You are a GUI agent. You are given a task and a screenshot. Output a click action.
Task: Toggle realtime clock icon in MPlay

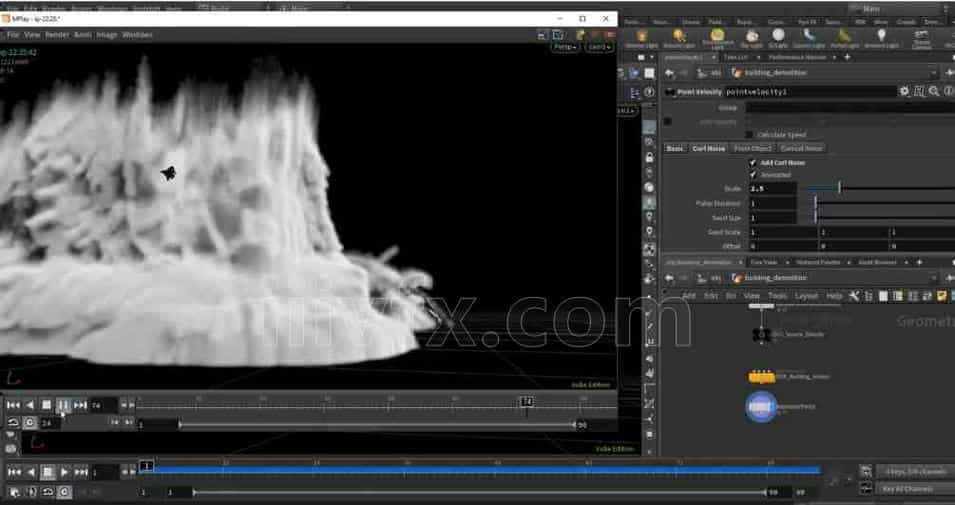click(29, 423)
